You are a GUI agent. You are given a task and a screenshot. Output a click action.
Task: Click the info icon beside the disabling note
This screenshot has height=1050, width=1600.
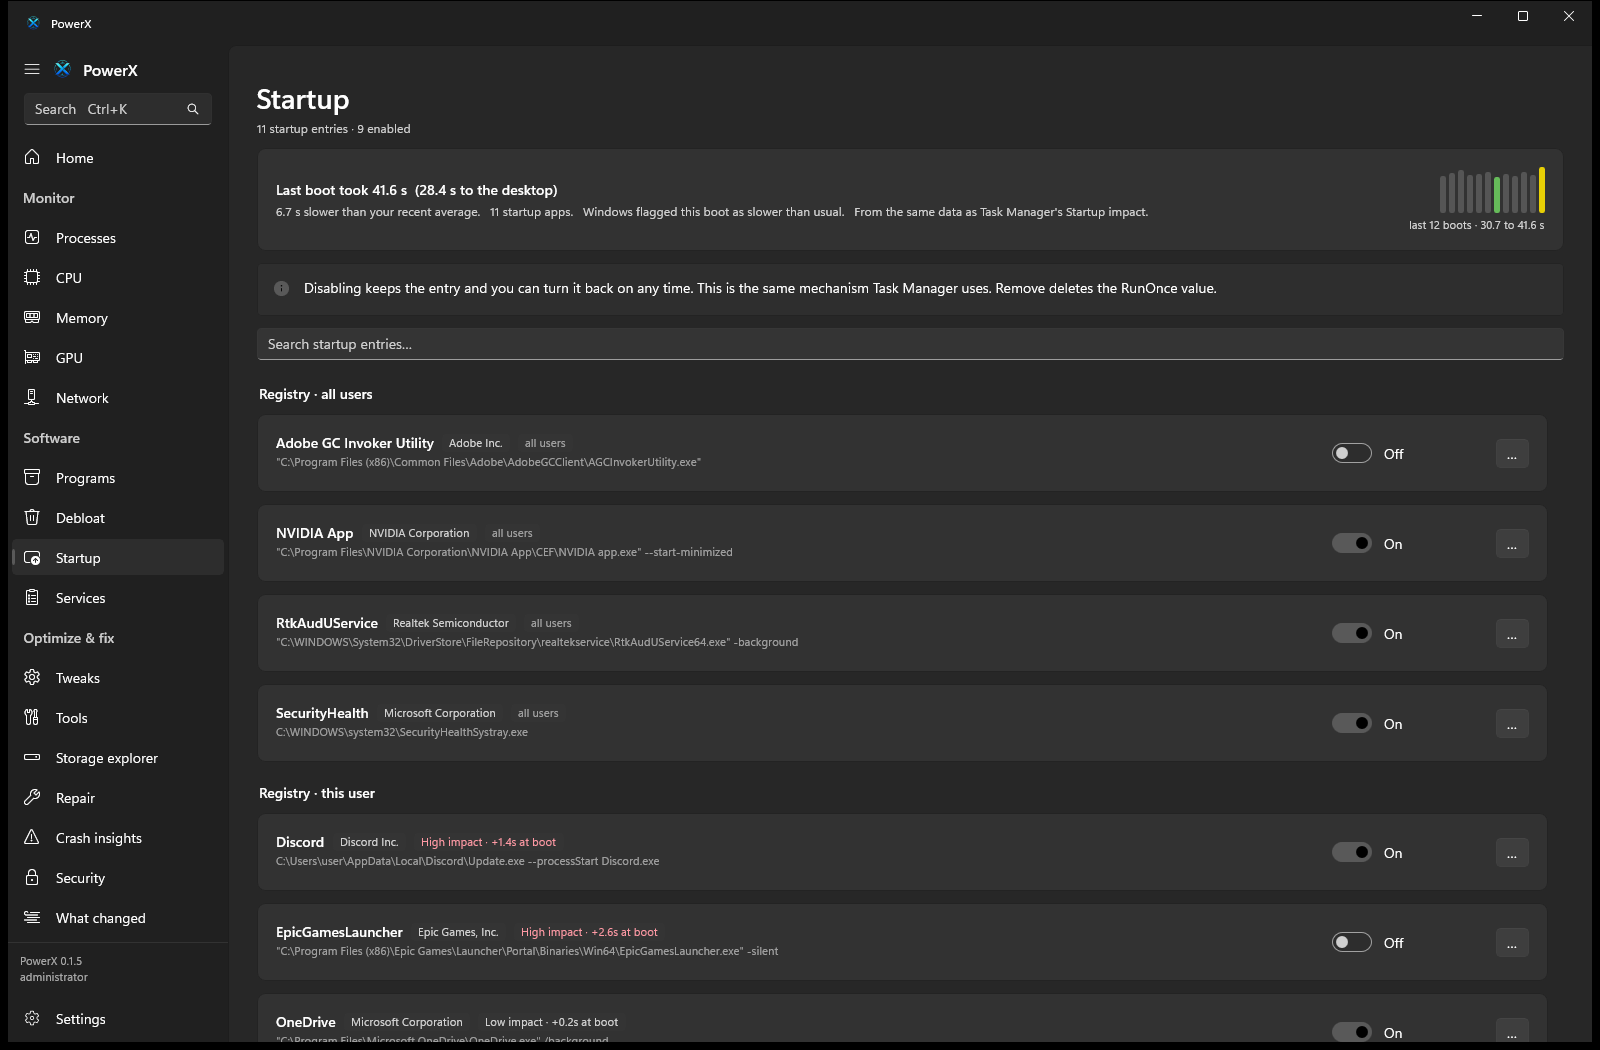pyautogui.click(x=282, y=289)
